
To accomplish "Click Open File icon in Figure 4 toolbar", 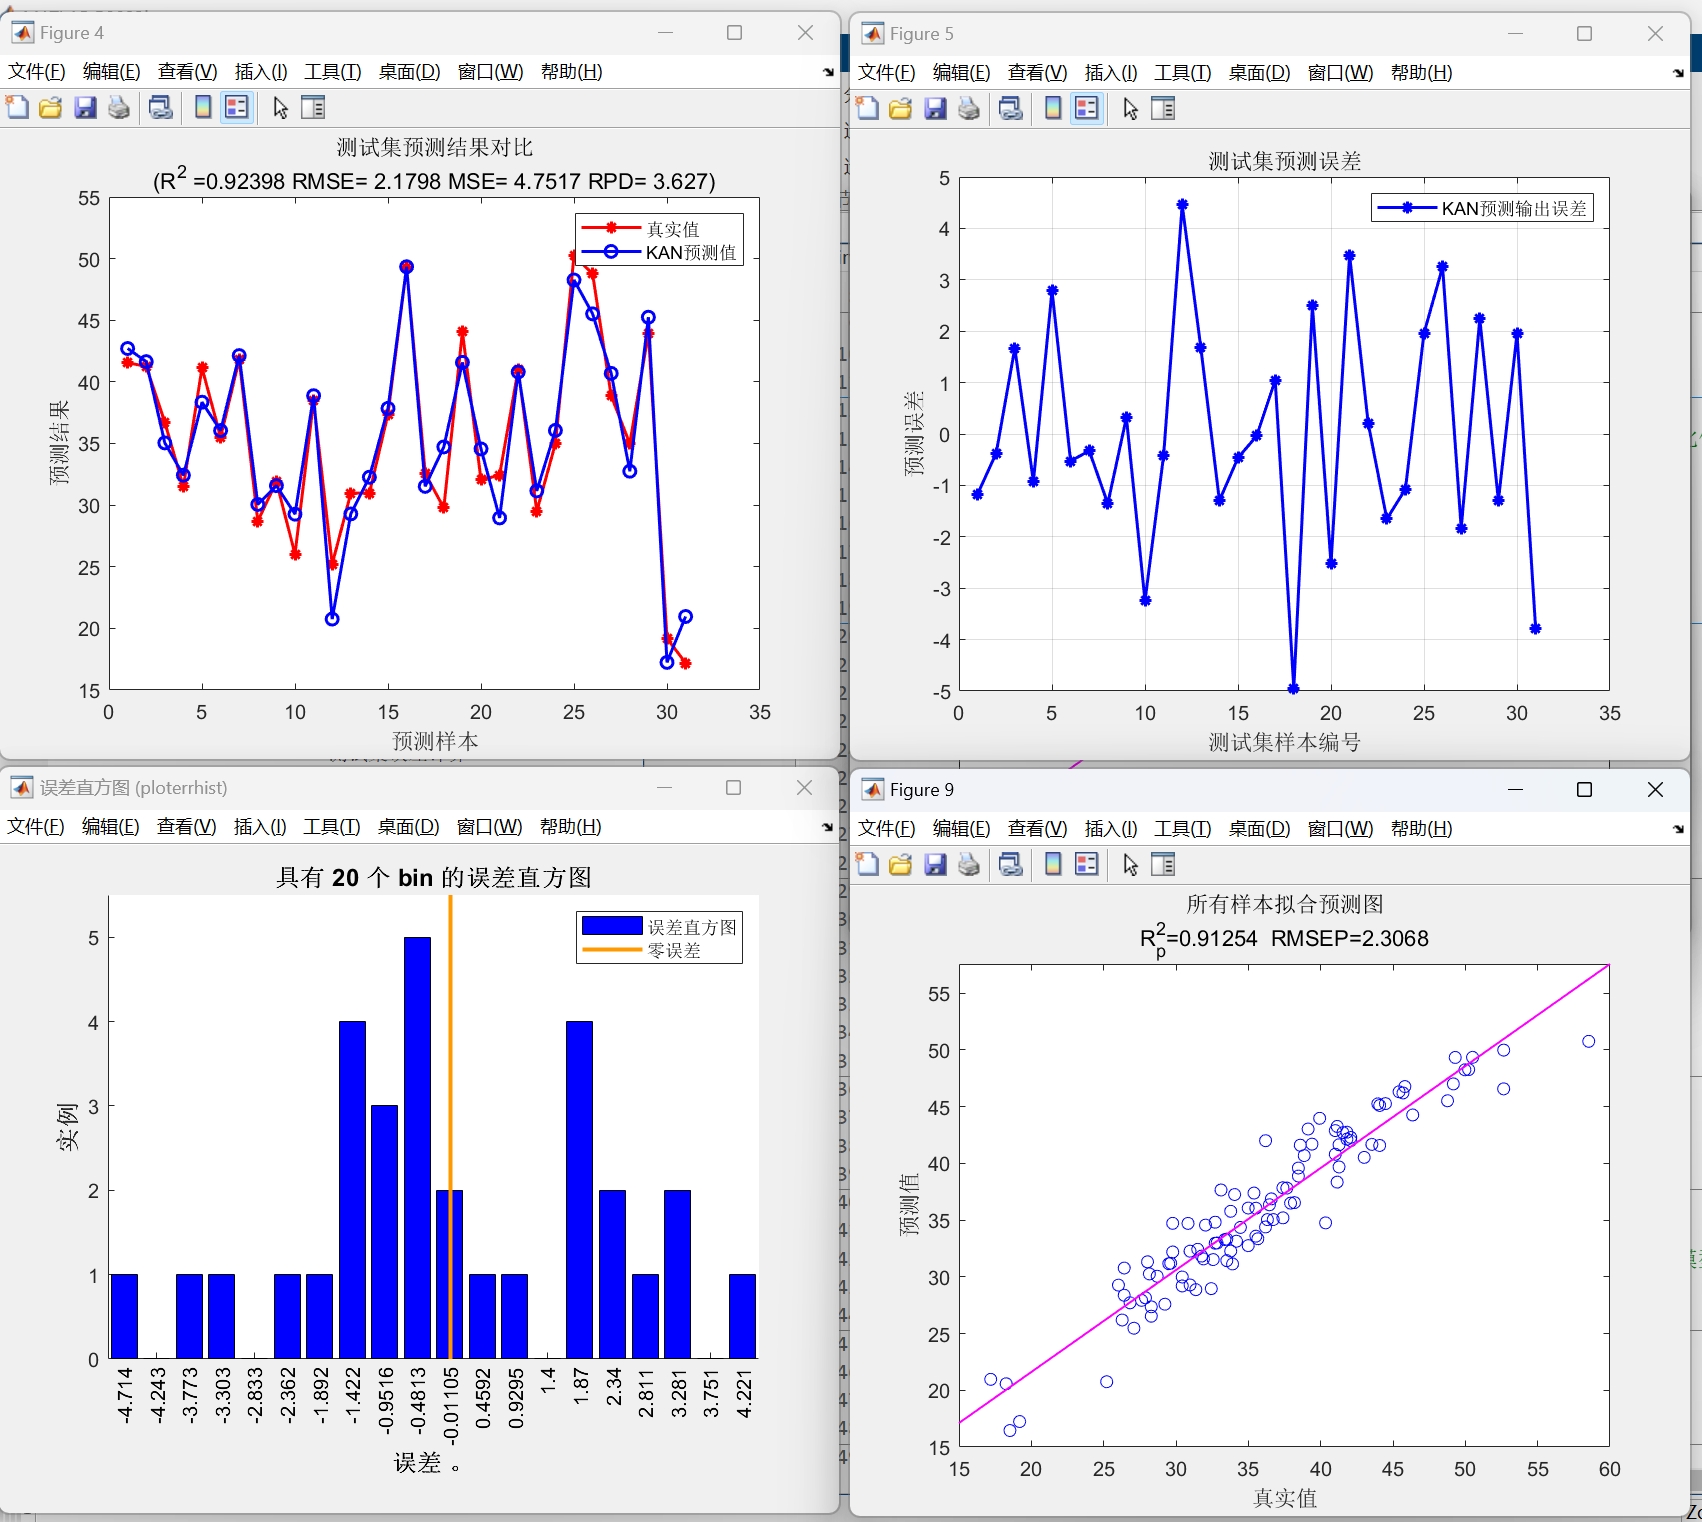I will 50,108.
